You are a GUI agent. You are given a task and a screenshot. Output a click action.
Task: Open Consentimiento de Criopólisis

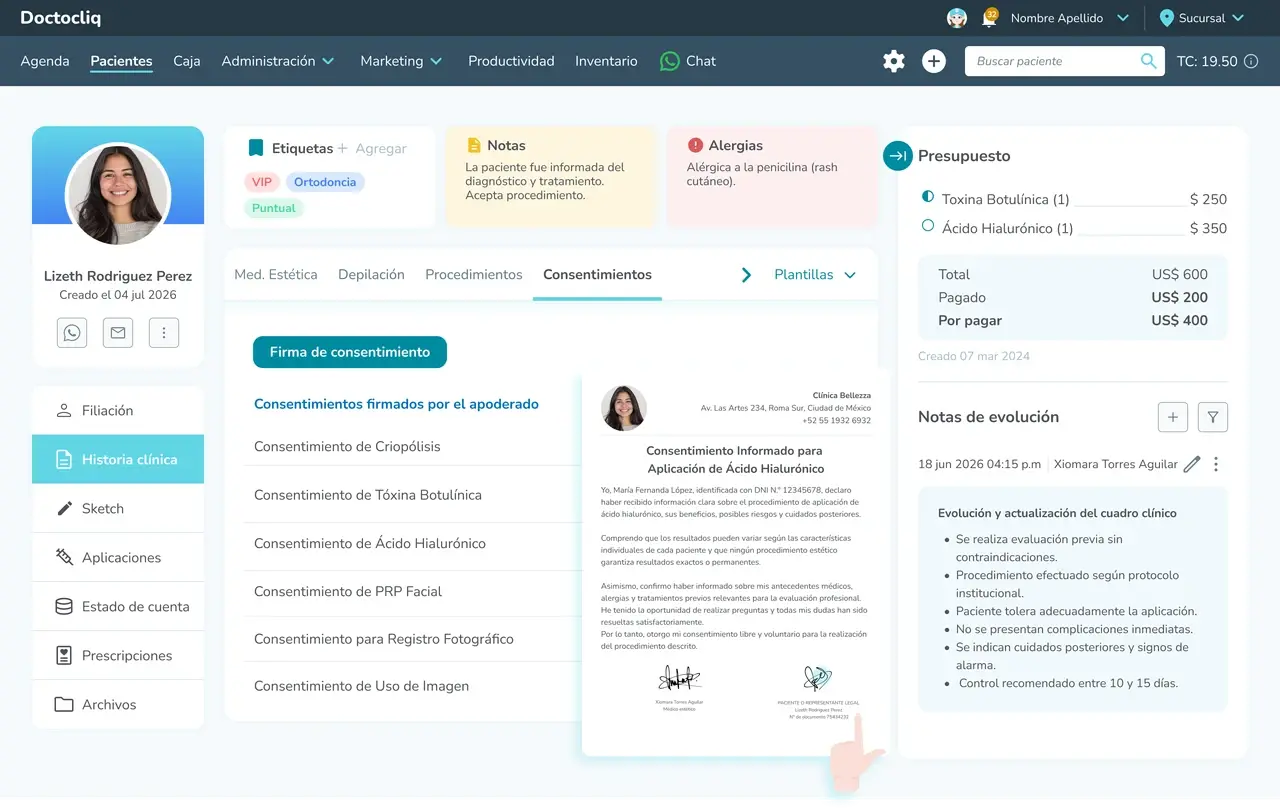(347, 446)
